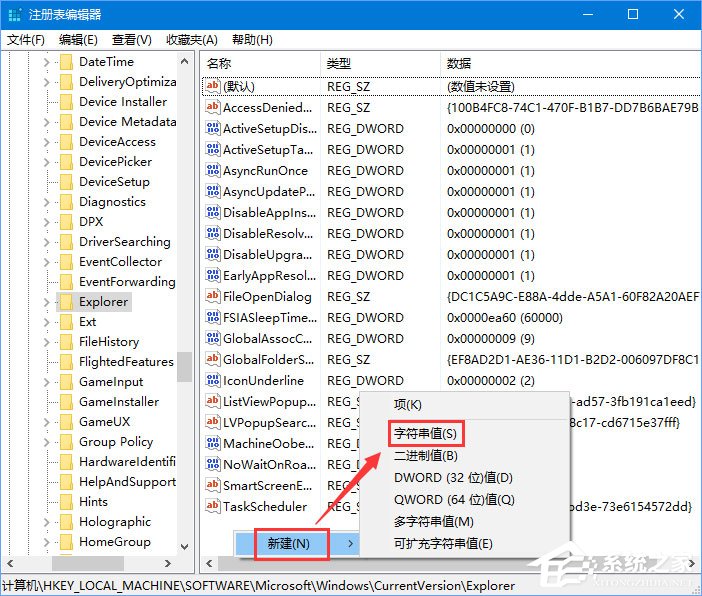Click the DWORD icon of NoWaitOnRoa value
The height and width of the screenshot is (596, 702).
tap(212, 464)
